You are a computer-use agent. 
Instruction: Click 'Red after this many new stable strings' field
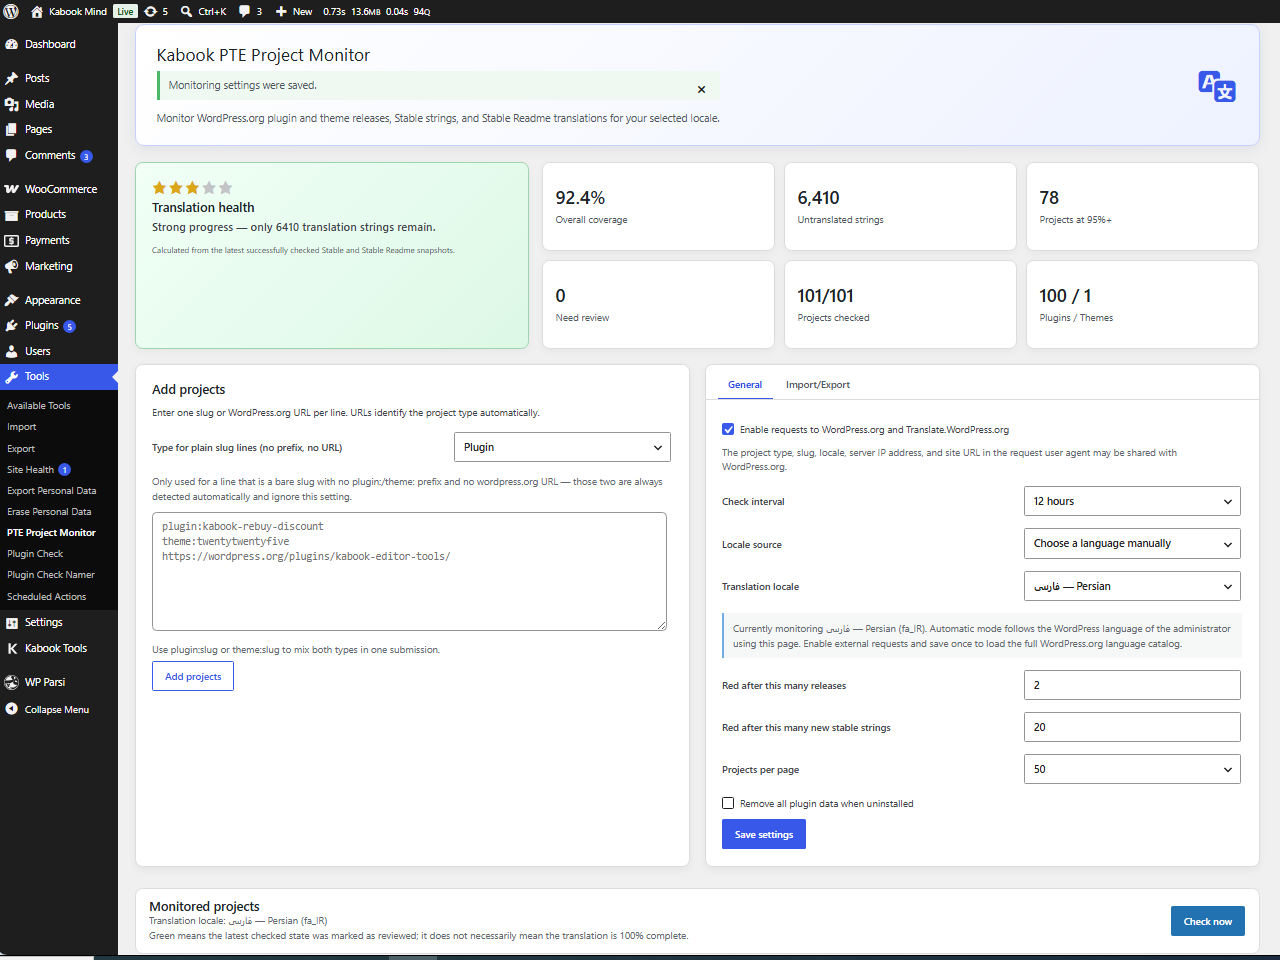[1132, 727]
